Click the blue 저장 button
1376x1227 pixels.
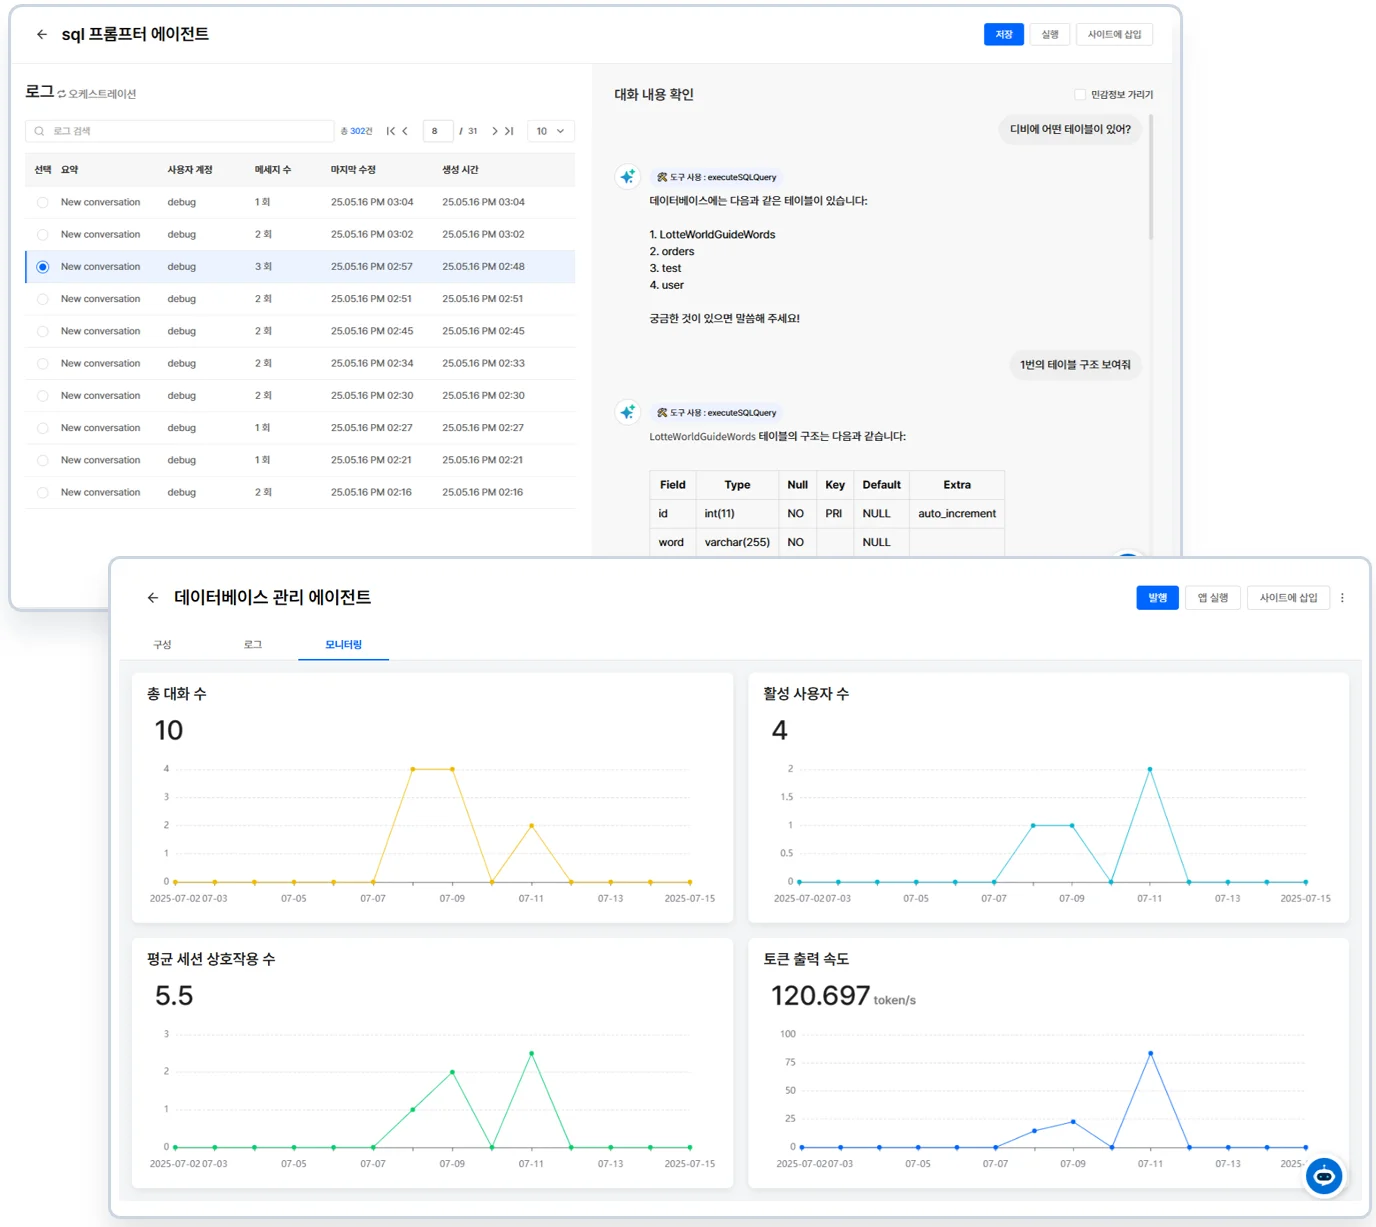pyautogui.click(x=1003, y=35)
